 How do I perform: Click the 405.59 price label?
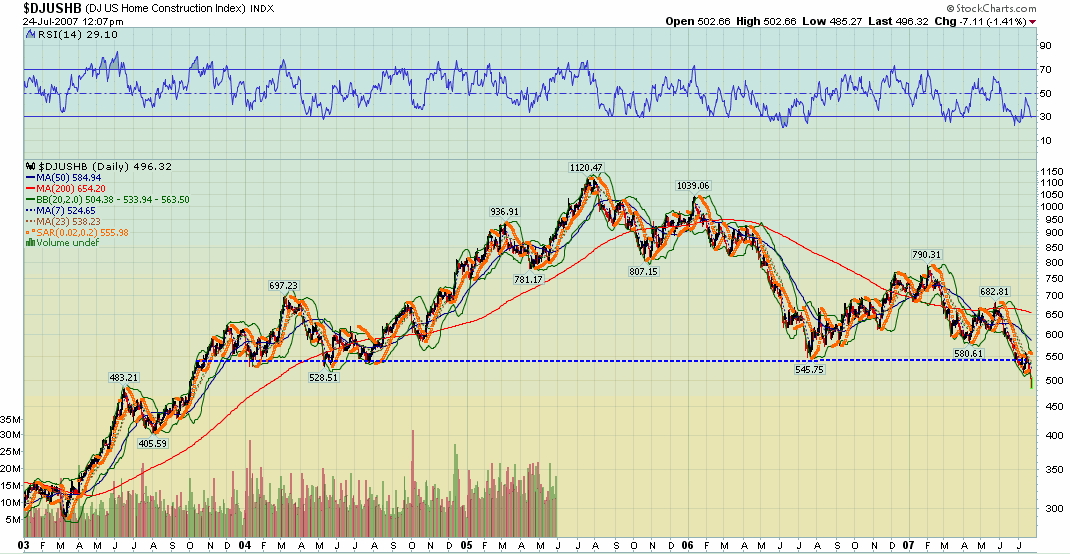153,443
